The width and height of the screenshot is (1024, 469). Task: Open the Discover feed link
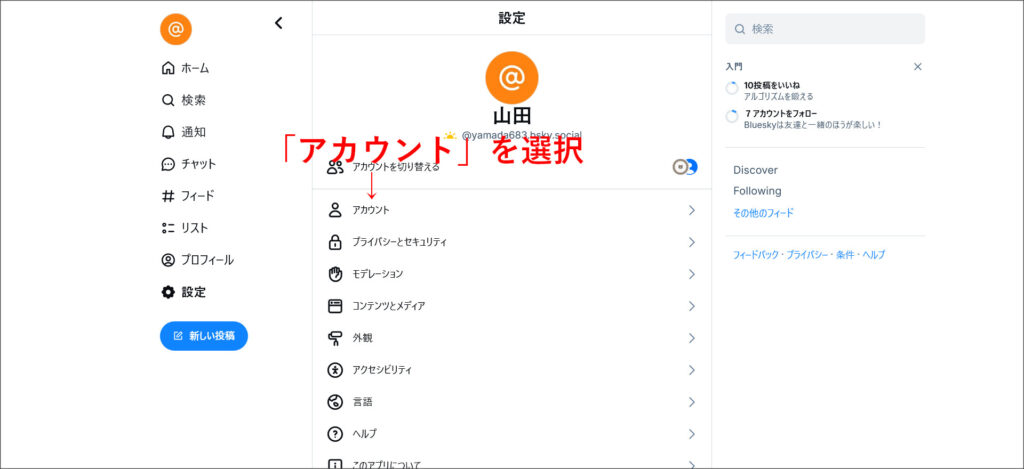755,170
